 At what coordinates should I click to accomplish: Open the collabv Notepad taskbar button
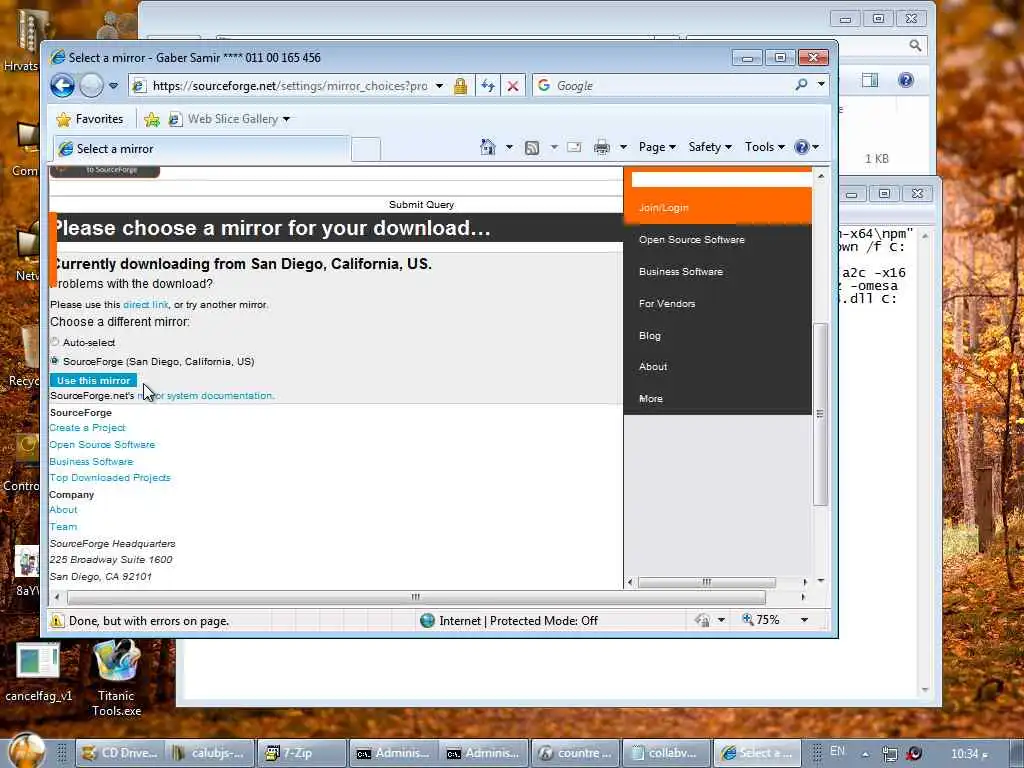(x=665, y=753)
